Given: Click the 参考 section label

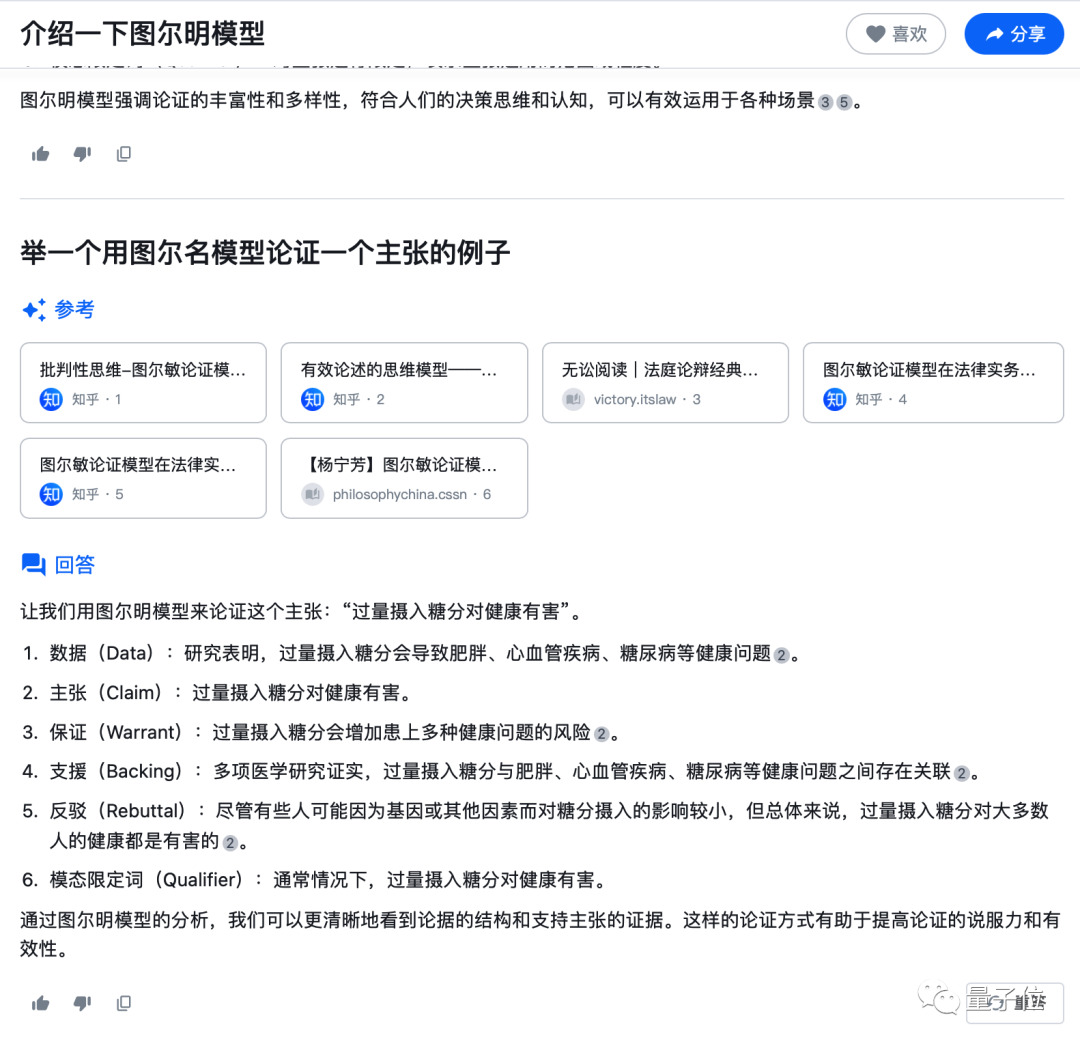Looking at the screenshot, I should [74, 310].
